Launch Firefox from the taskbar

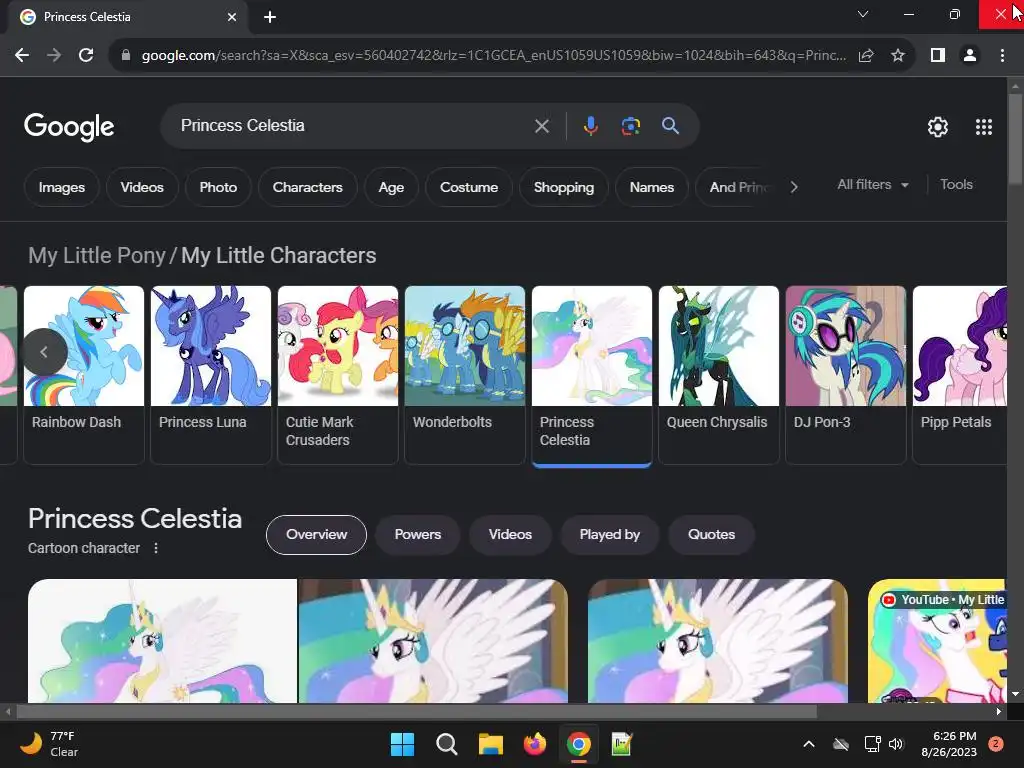pos(534,744)
